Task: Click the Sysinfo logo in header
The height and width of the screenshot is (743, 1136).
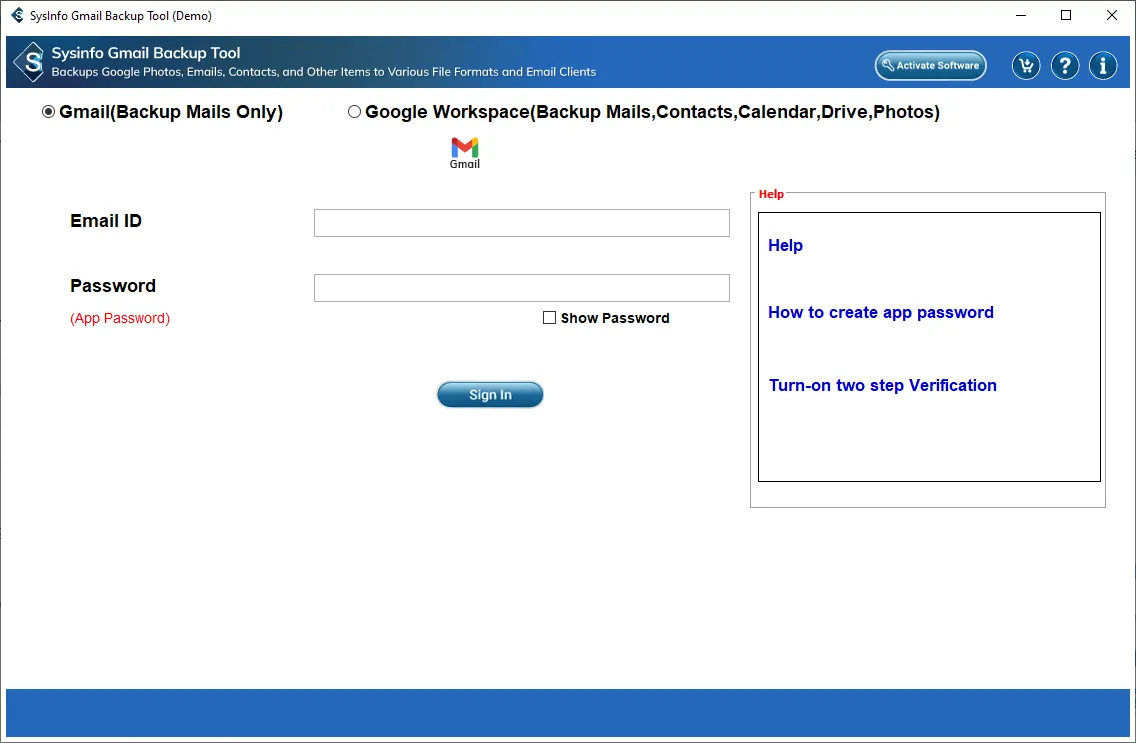Action: click(30, 62)
